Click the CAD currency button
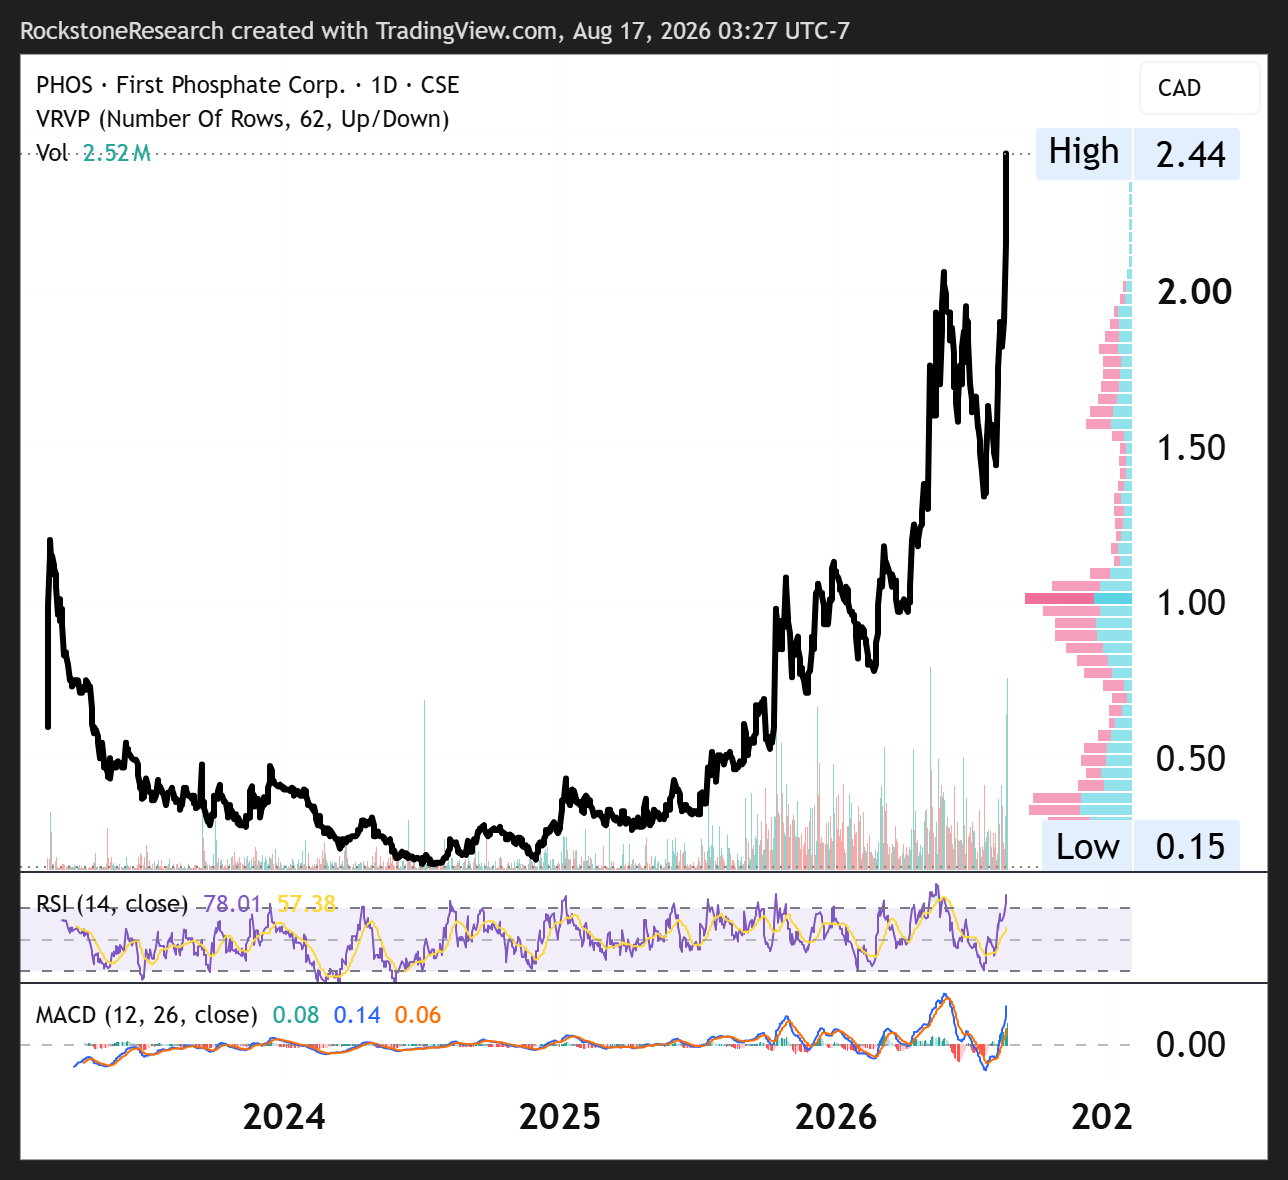Screen dimensions: 1288x1180 [x=1199, y=88]
